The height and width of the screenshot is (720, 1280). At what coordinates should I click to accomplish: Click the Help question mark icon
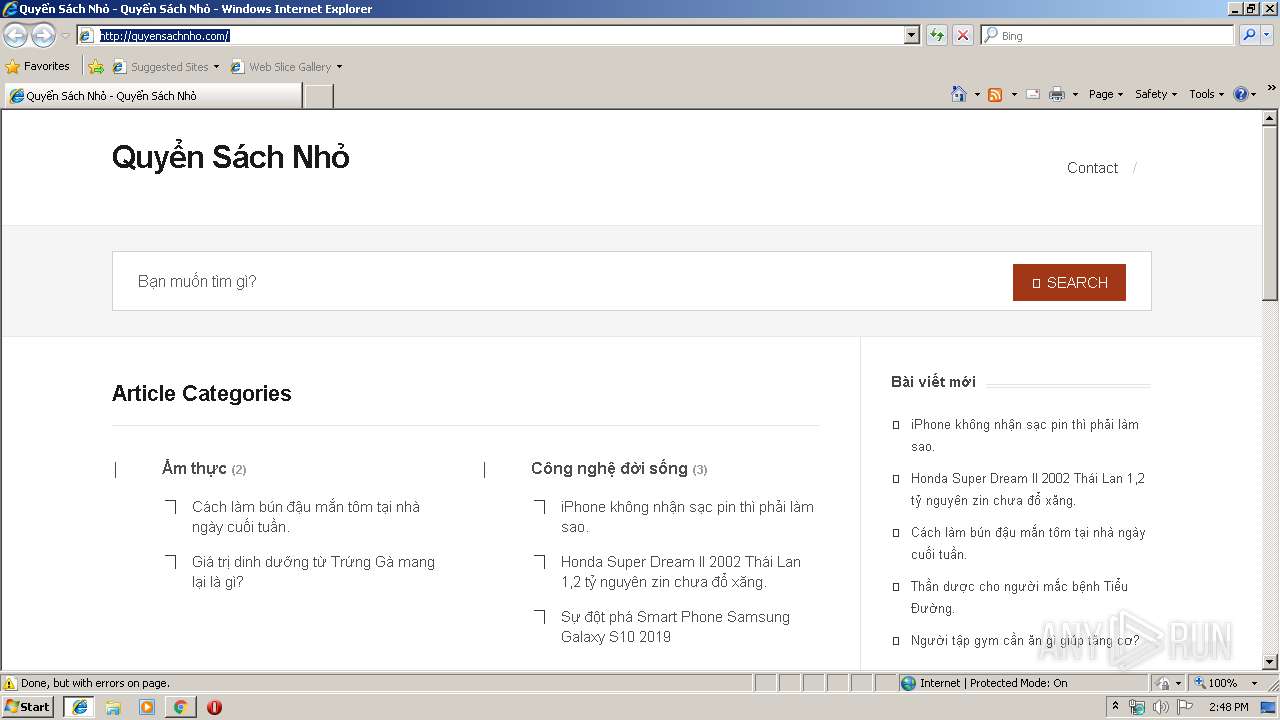coord(1241,94)
